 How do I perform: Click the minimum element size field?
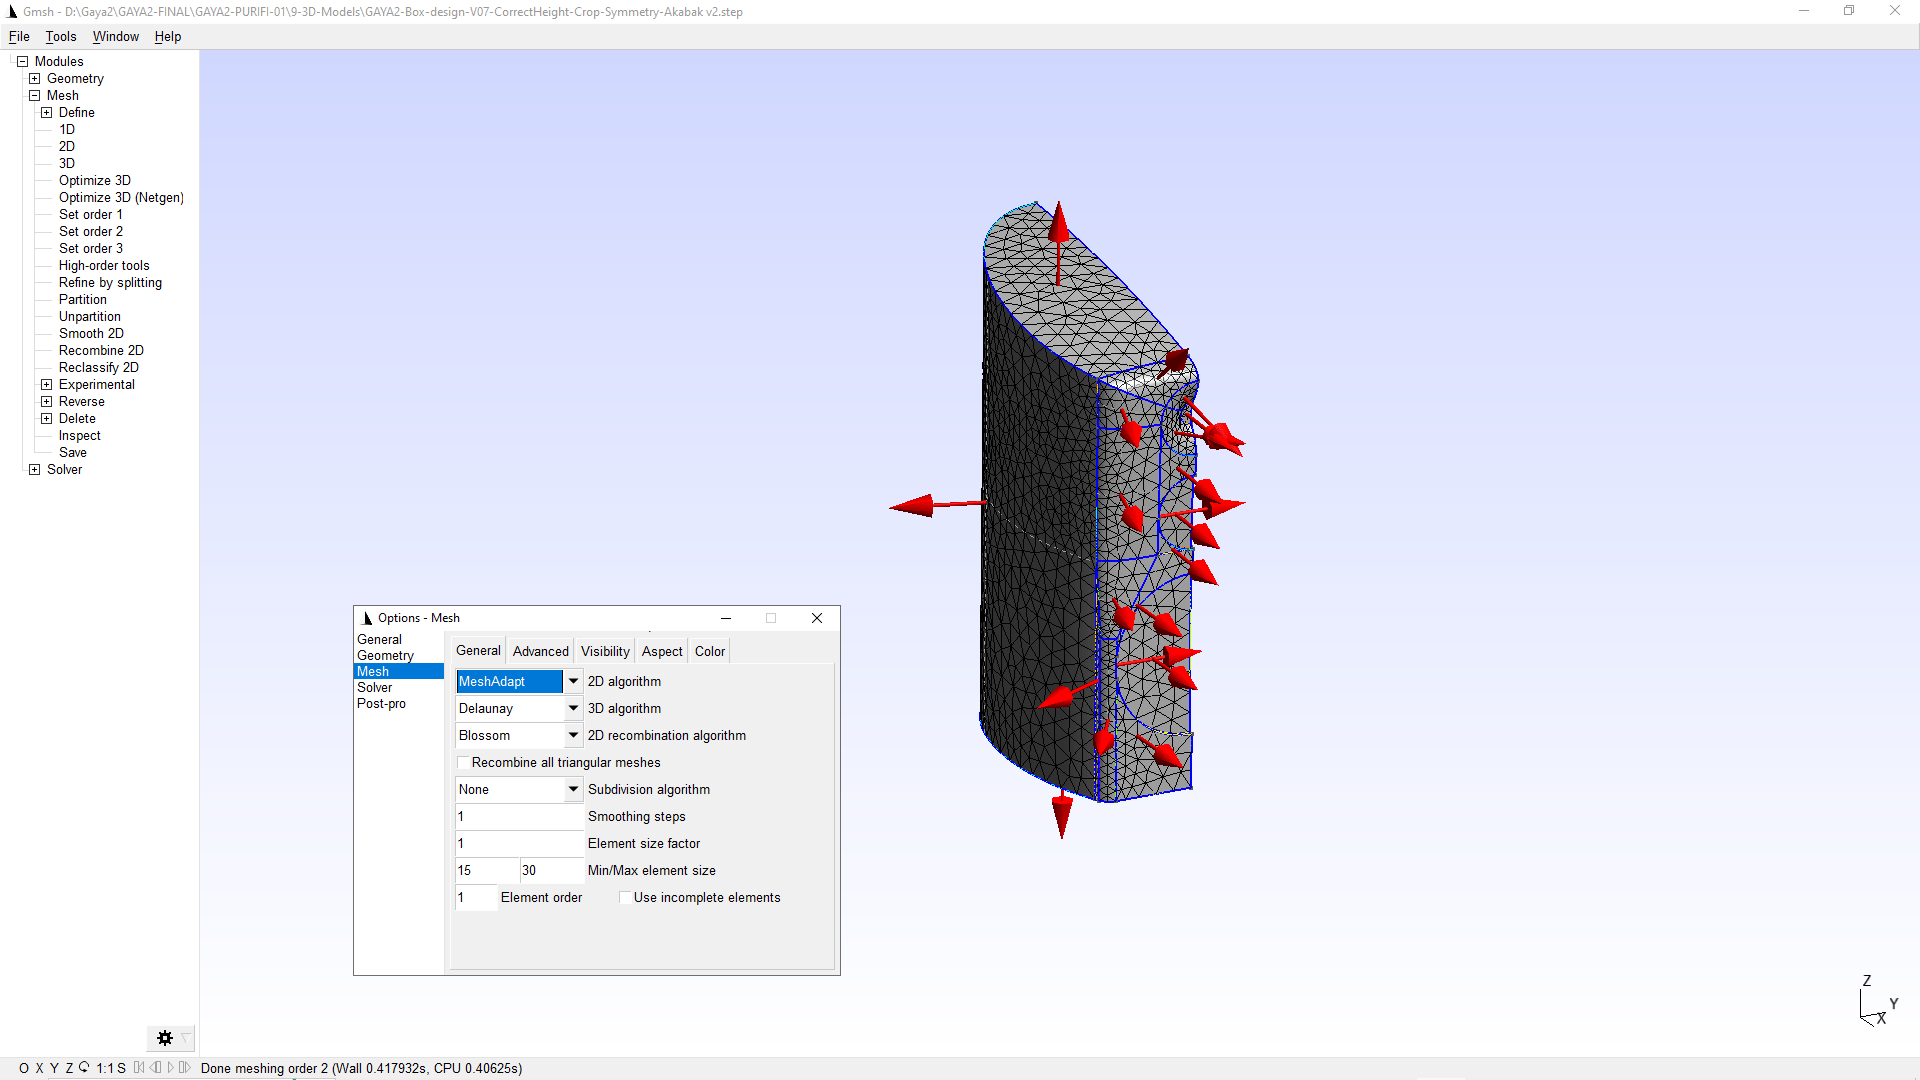[487, 870]
